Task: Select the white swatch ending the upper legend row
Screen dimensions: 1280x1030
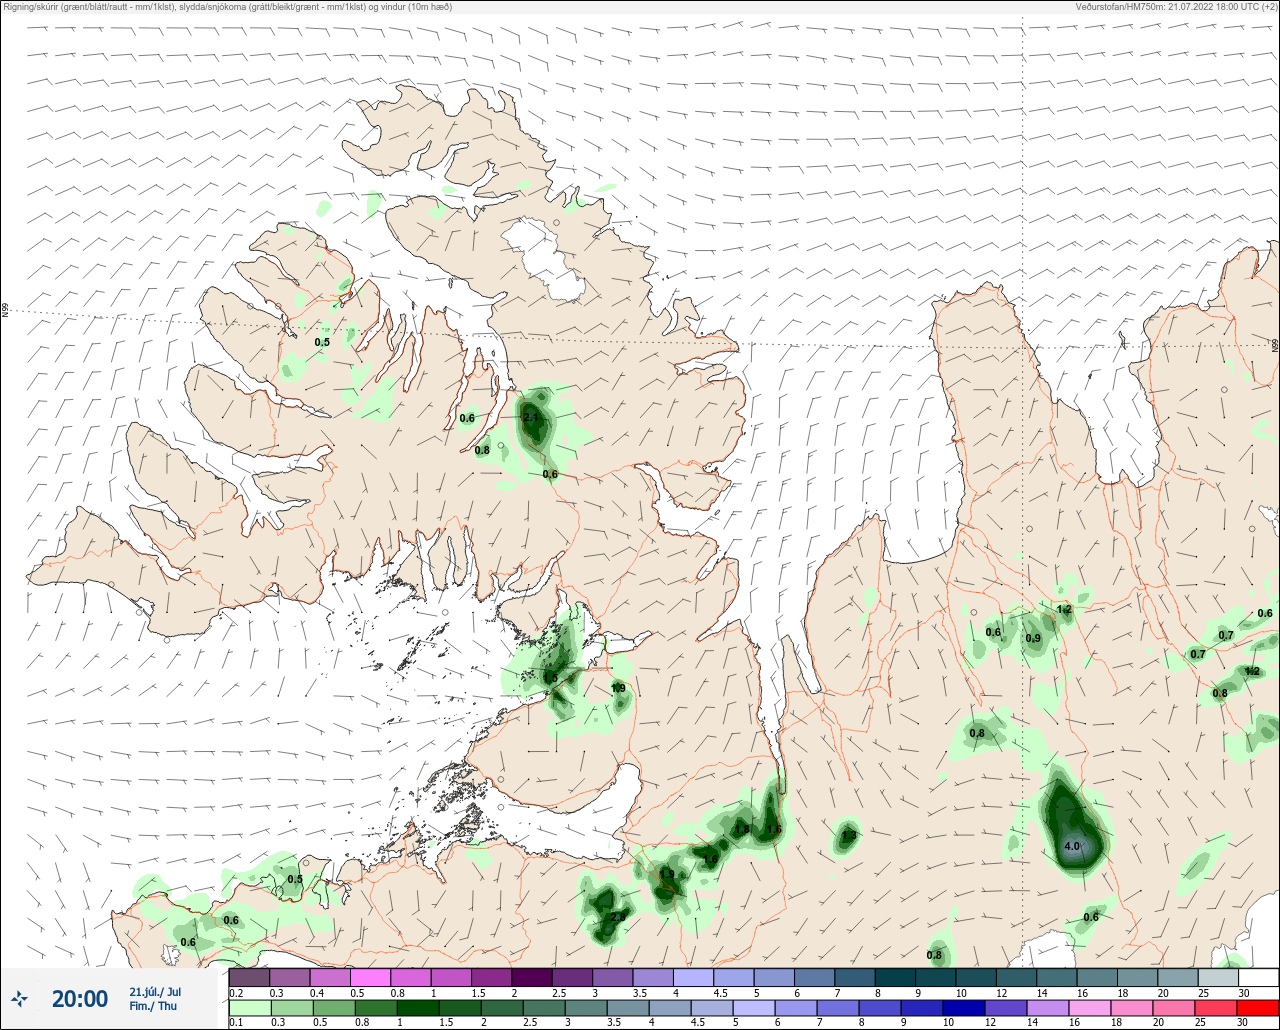Action: click(x=1257, y=977)
